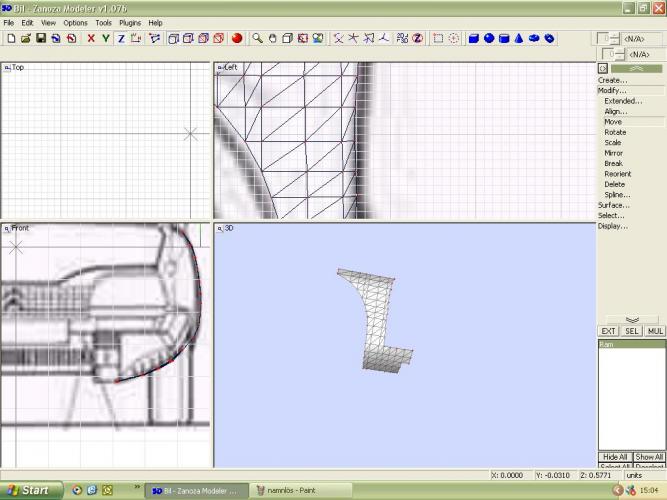This screenshot has height=500, width=667.
Task: Open the Plugins menu
Action: [x=130, y=23]
